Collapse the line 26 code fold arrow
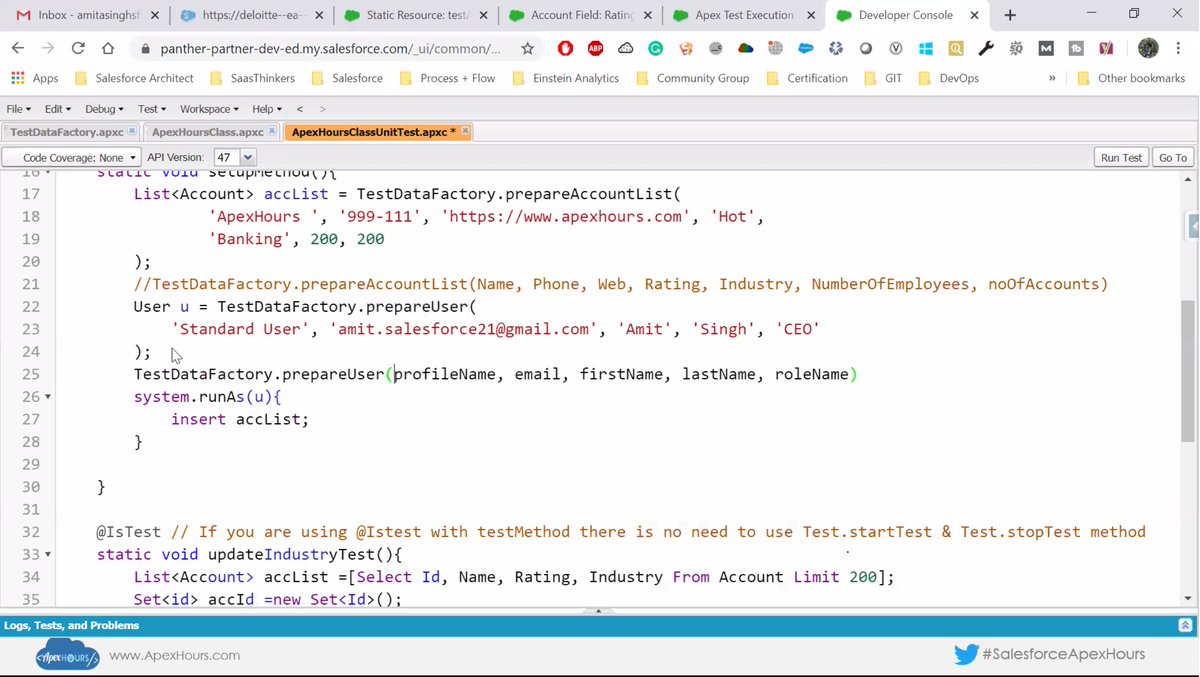Image resolution: width=1200 pixels, height=677 pixels. [x=47, y=397]
